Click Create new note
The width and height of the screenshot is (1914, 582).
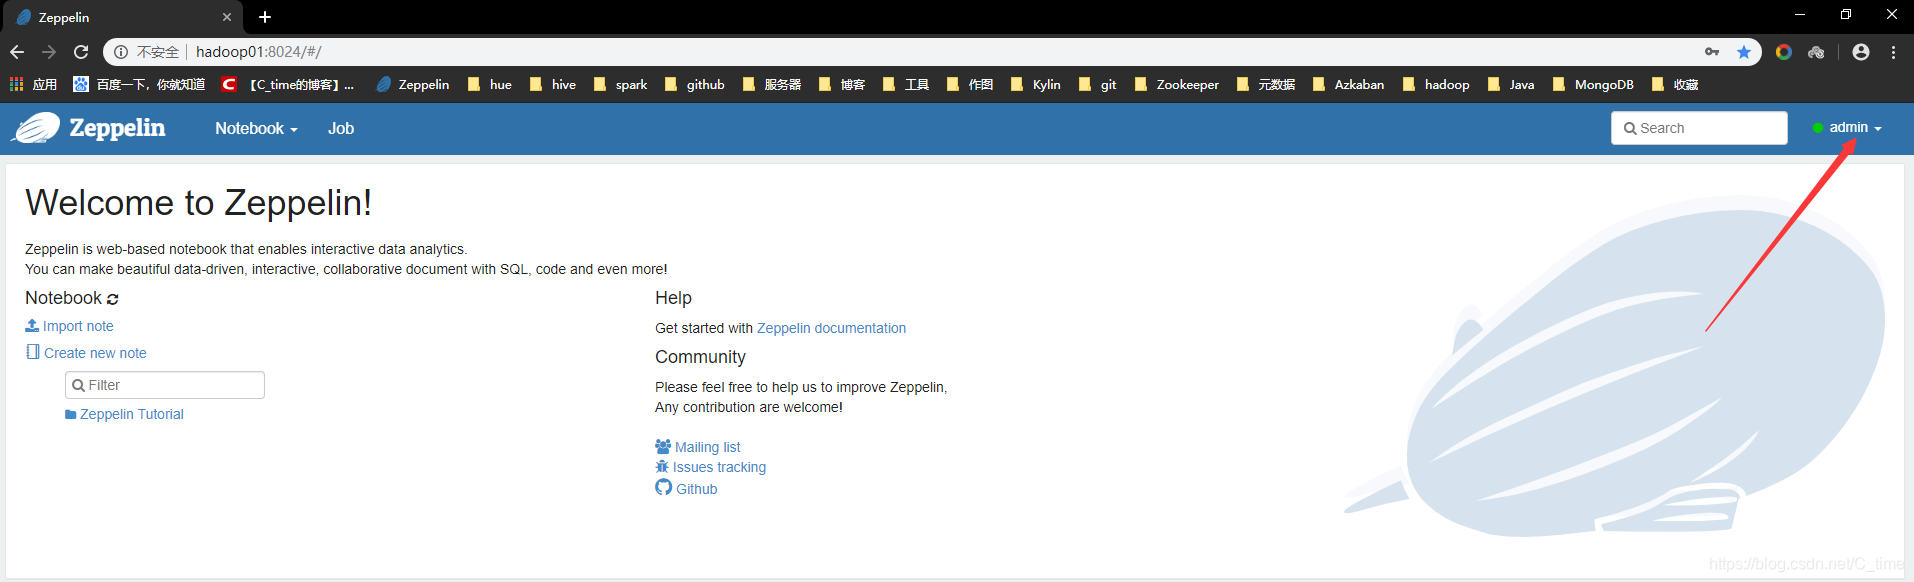(86, 353)
